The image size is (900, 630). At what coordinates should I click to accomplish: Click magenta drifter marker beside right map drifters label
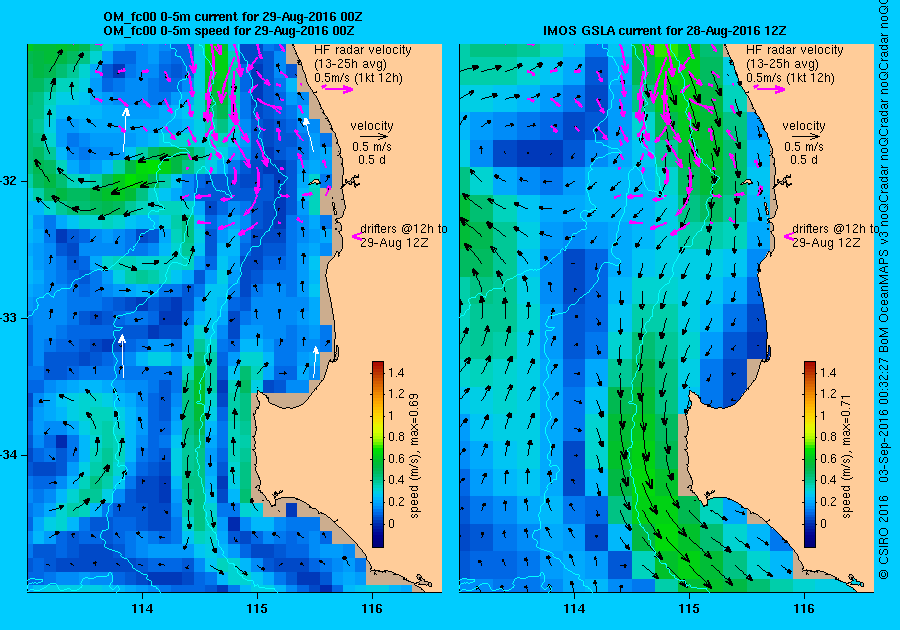[x=788, y=236]
